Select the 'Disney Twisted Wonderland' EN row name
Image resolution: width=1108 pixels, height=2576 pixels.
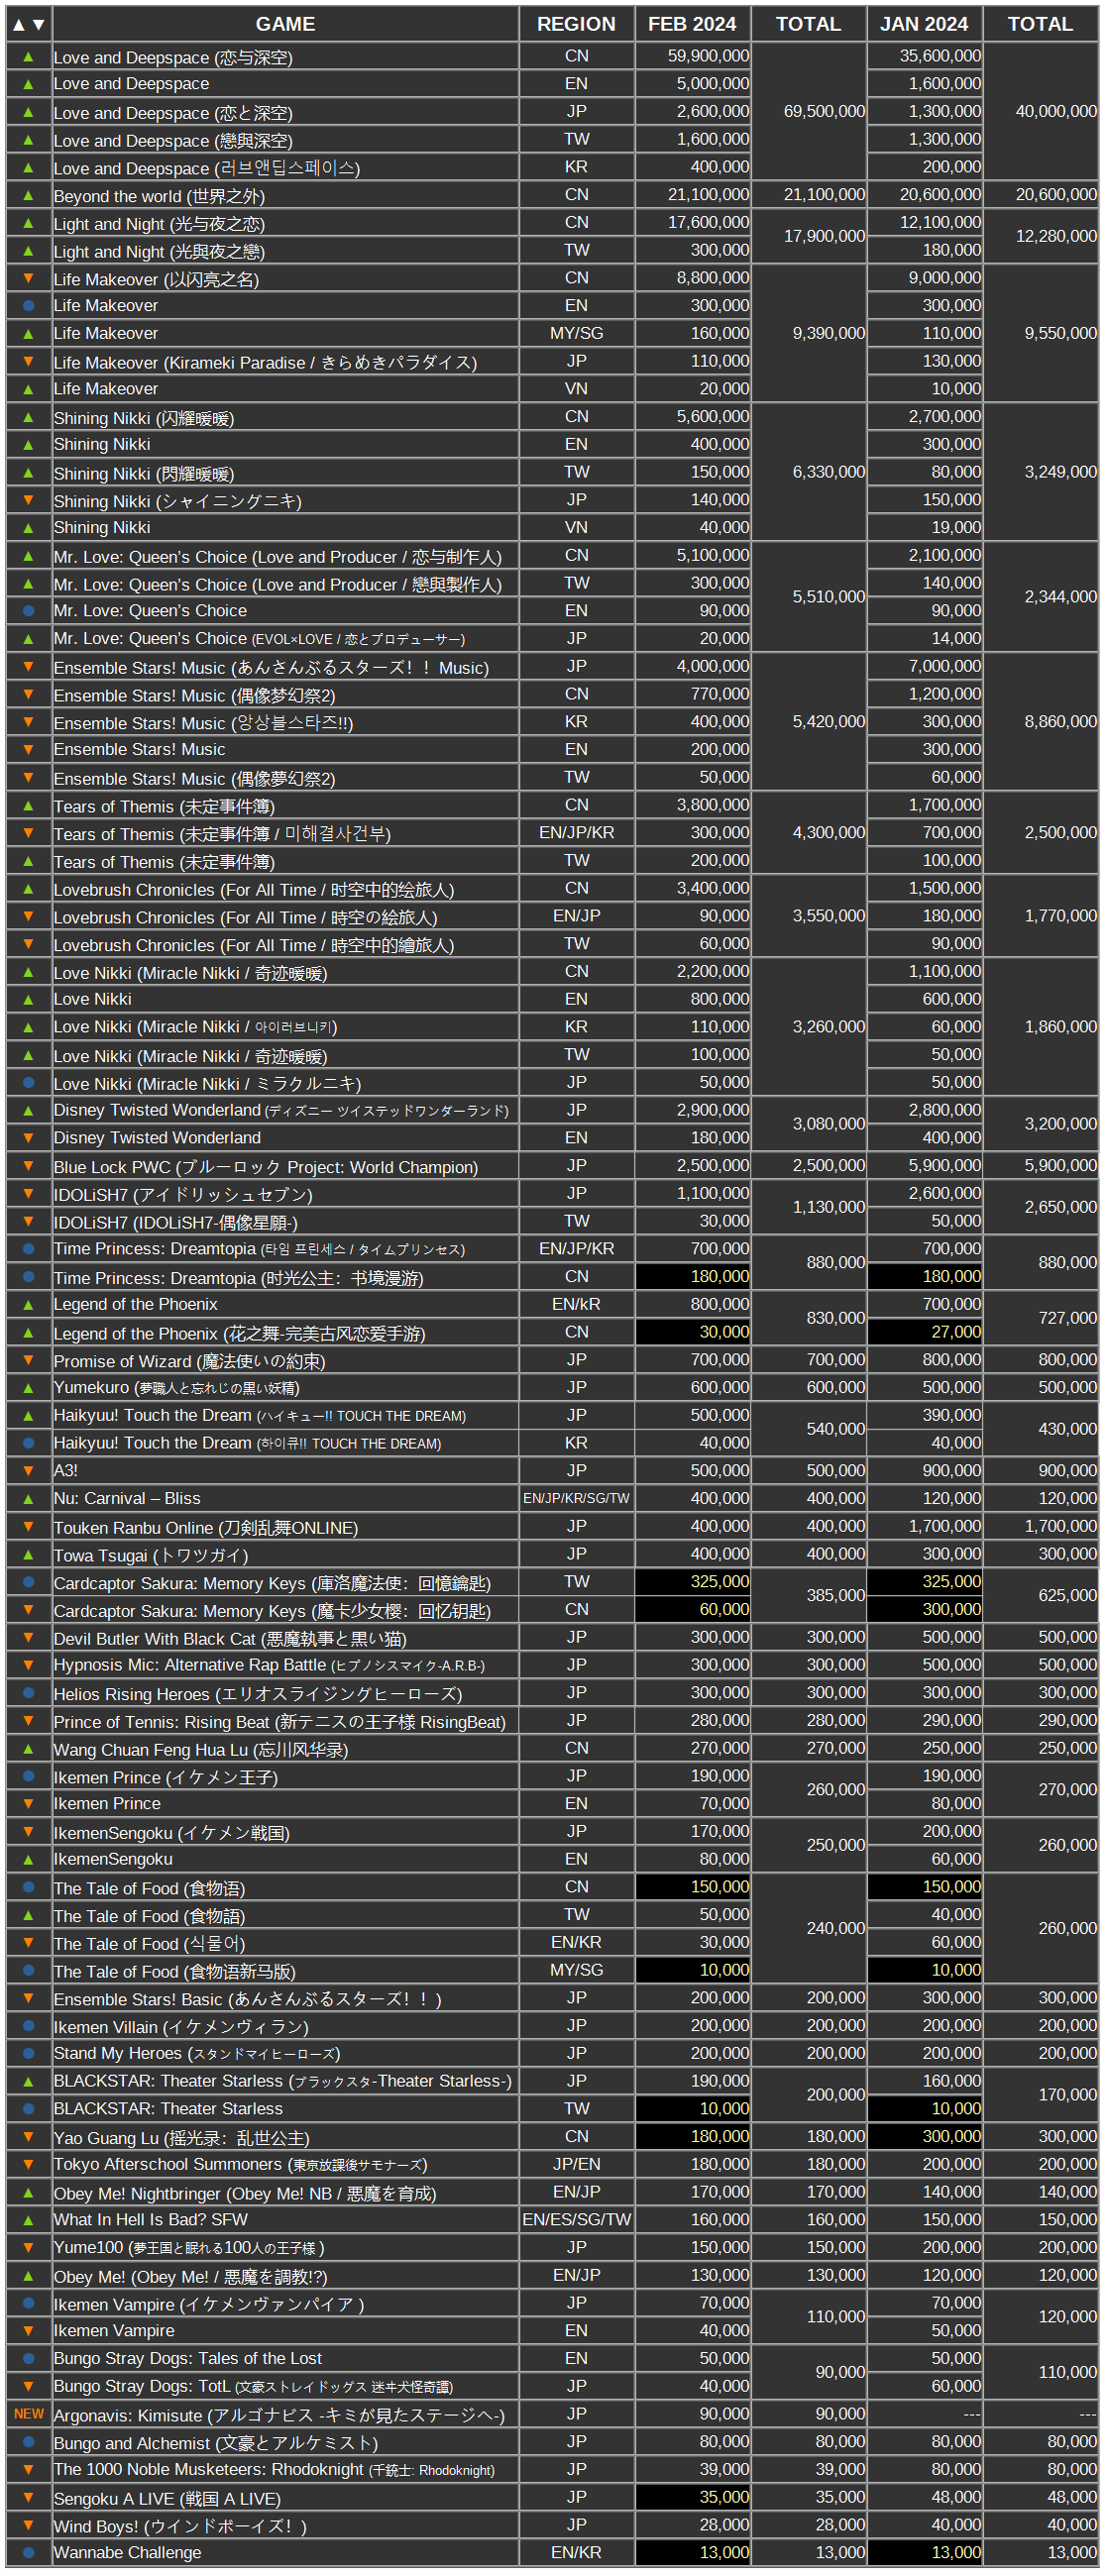tap(285, 1137)
